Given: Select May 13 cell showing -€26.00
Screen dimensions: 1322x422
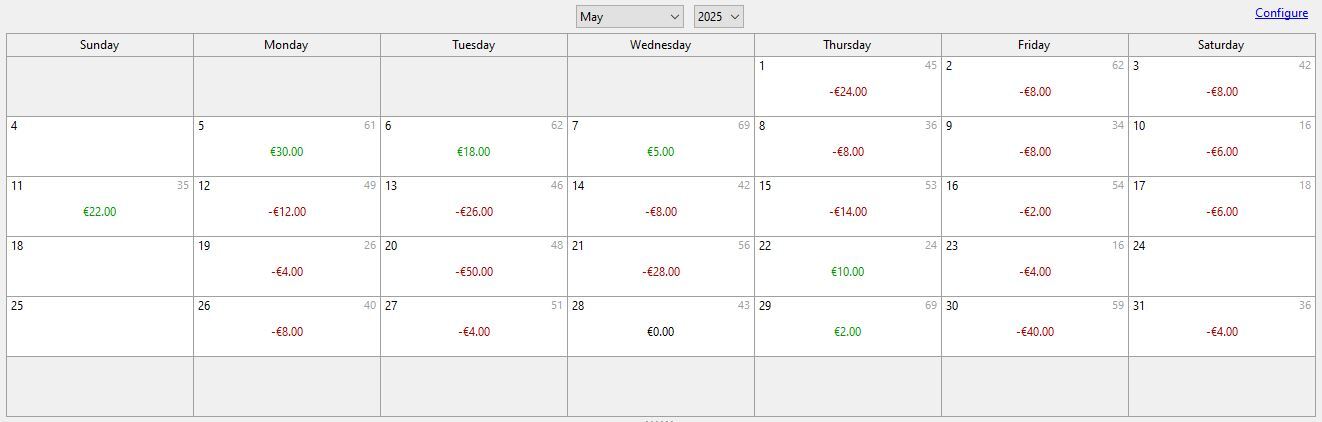Looking at the screenshot, I should pyautogui.click(x=474, y=206).
